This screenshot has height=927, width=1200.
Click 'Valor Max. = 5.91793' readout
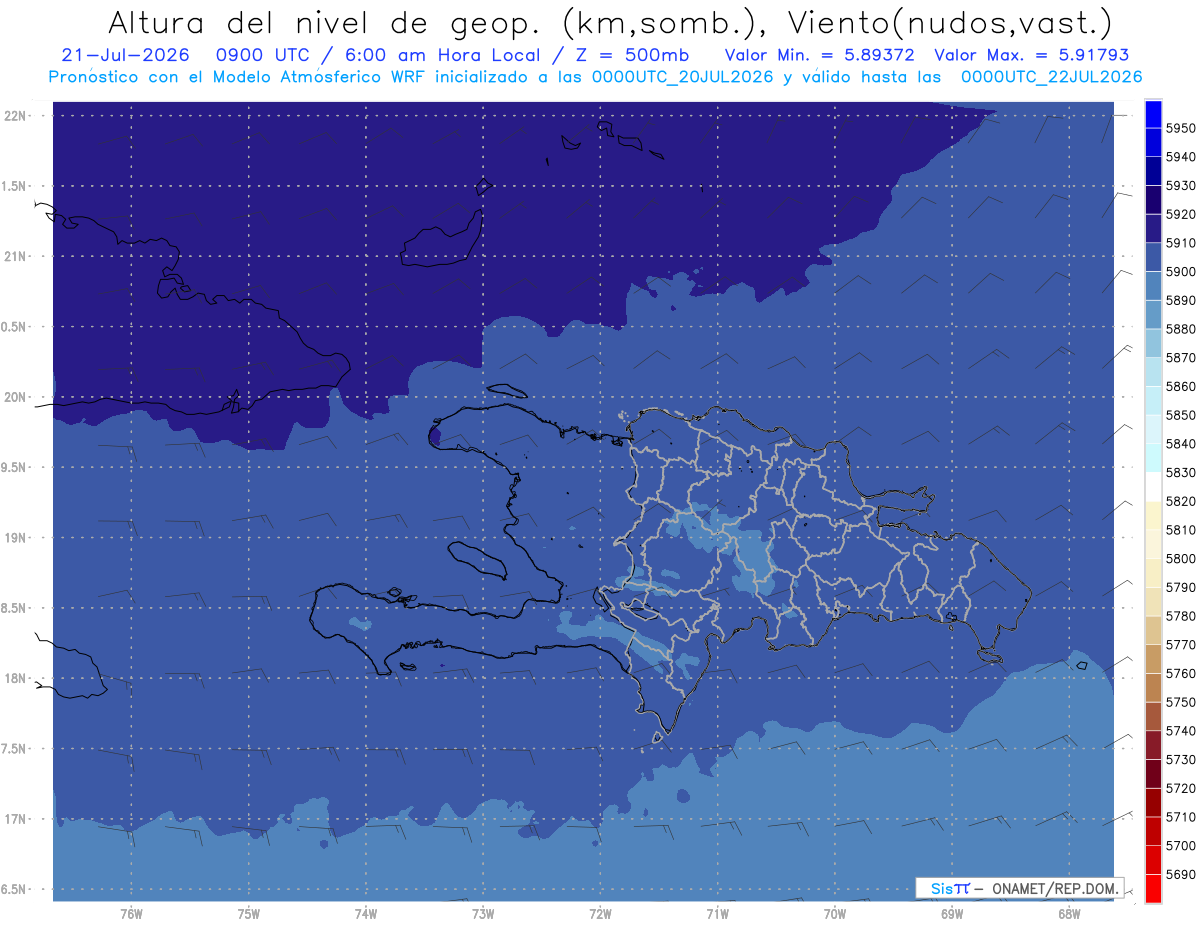pyautogui.click(x=1031, y=55)
